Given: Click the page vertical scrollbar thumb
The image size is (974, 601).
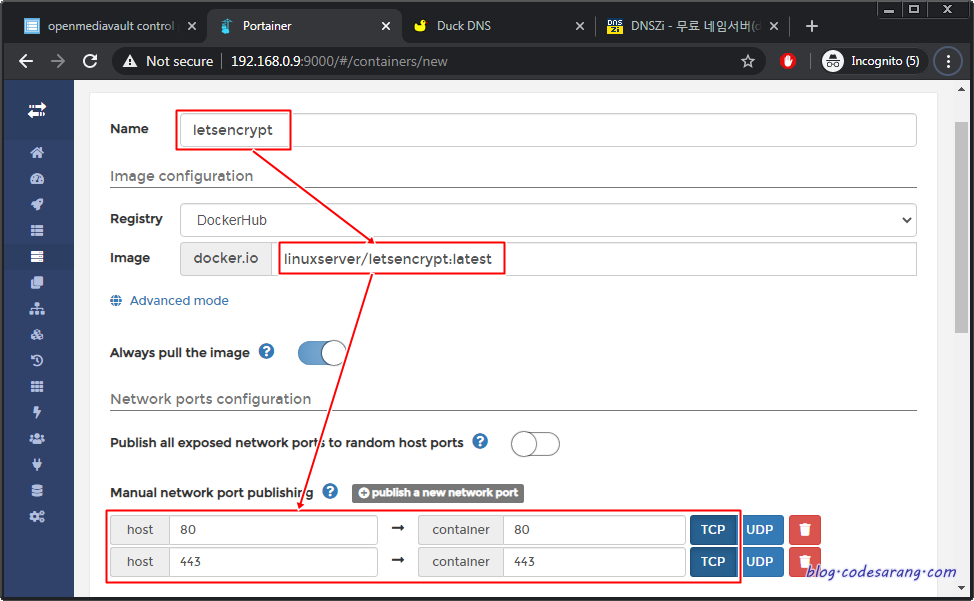Looking at the screenshot, I should (961, 227).
